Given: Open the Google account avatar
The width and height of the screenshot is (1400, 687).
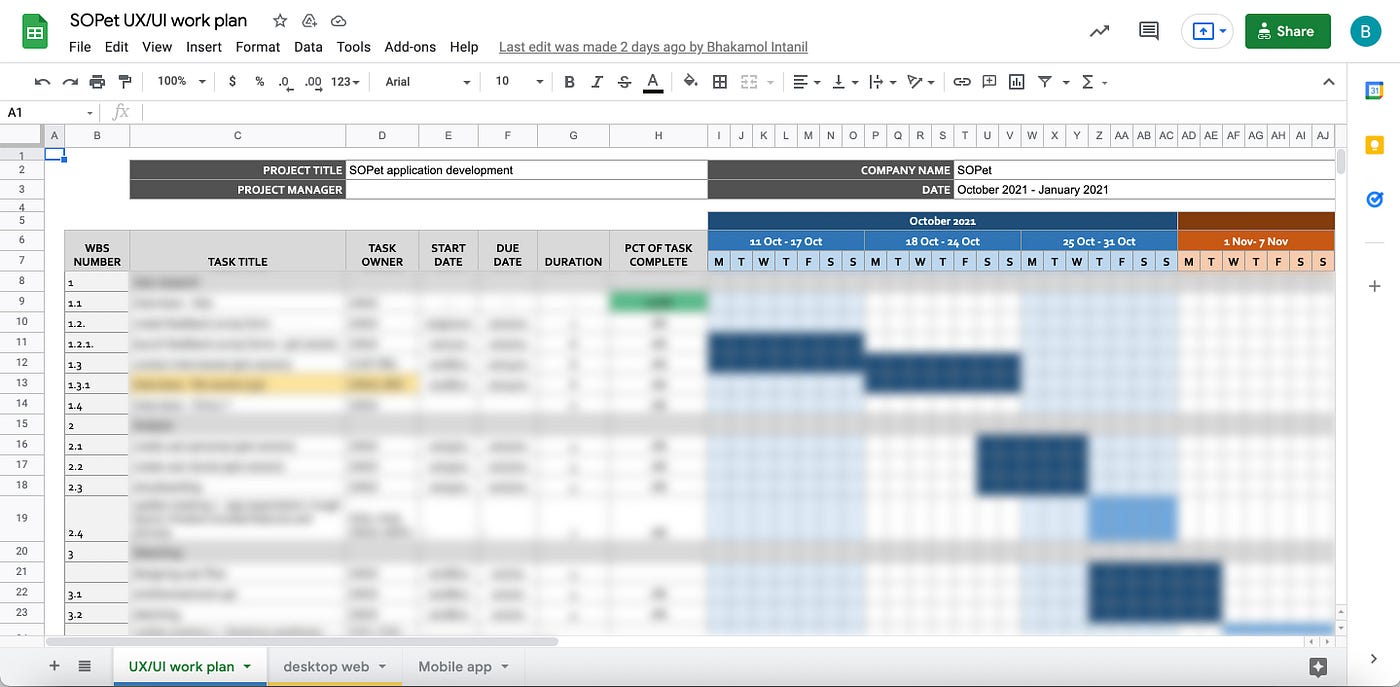Looking at the screenshot, I should tap(1365, 31).
